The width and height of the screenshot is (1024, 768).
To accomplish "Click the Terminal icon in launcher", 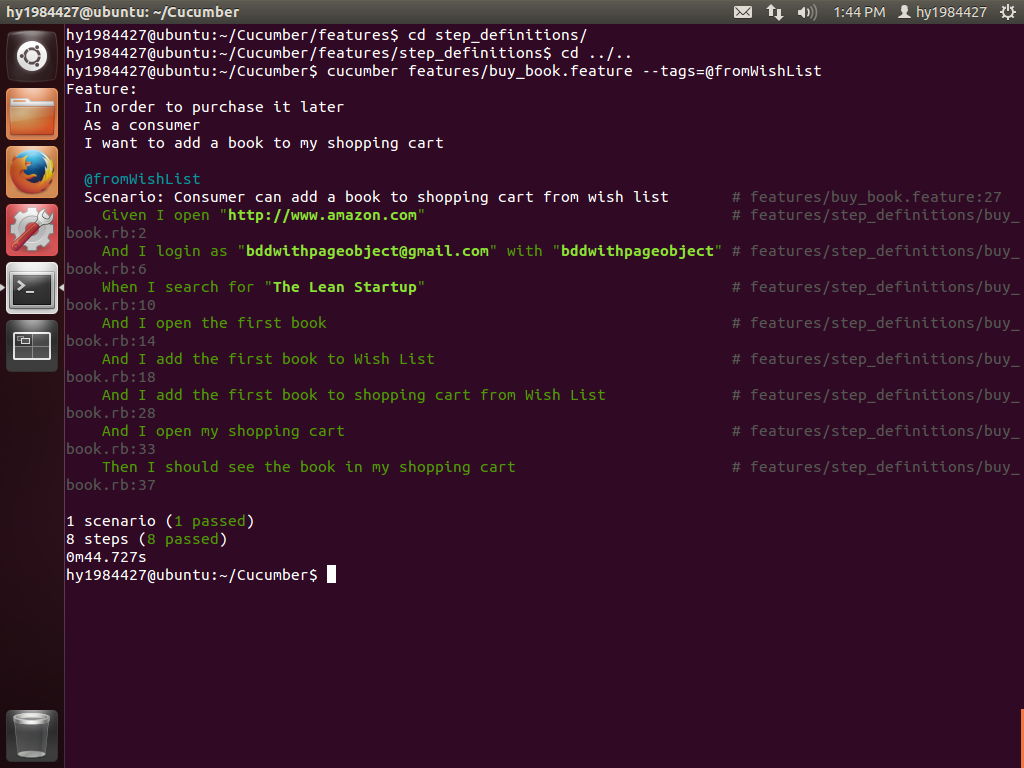I will 31,288.
